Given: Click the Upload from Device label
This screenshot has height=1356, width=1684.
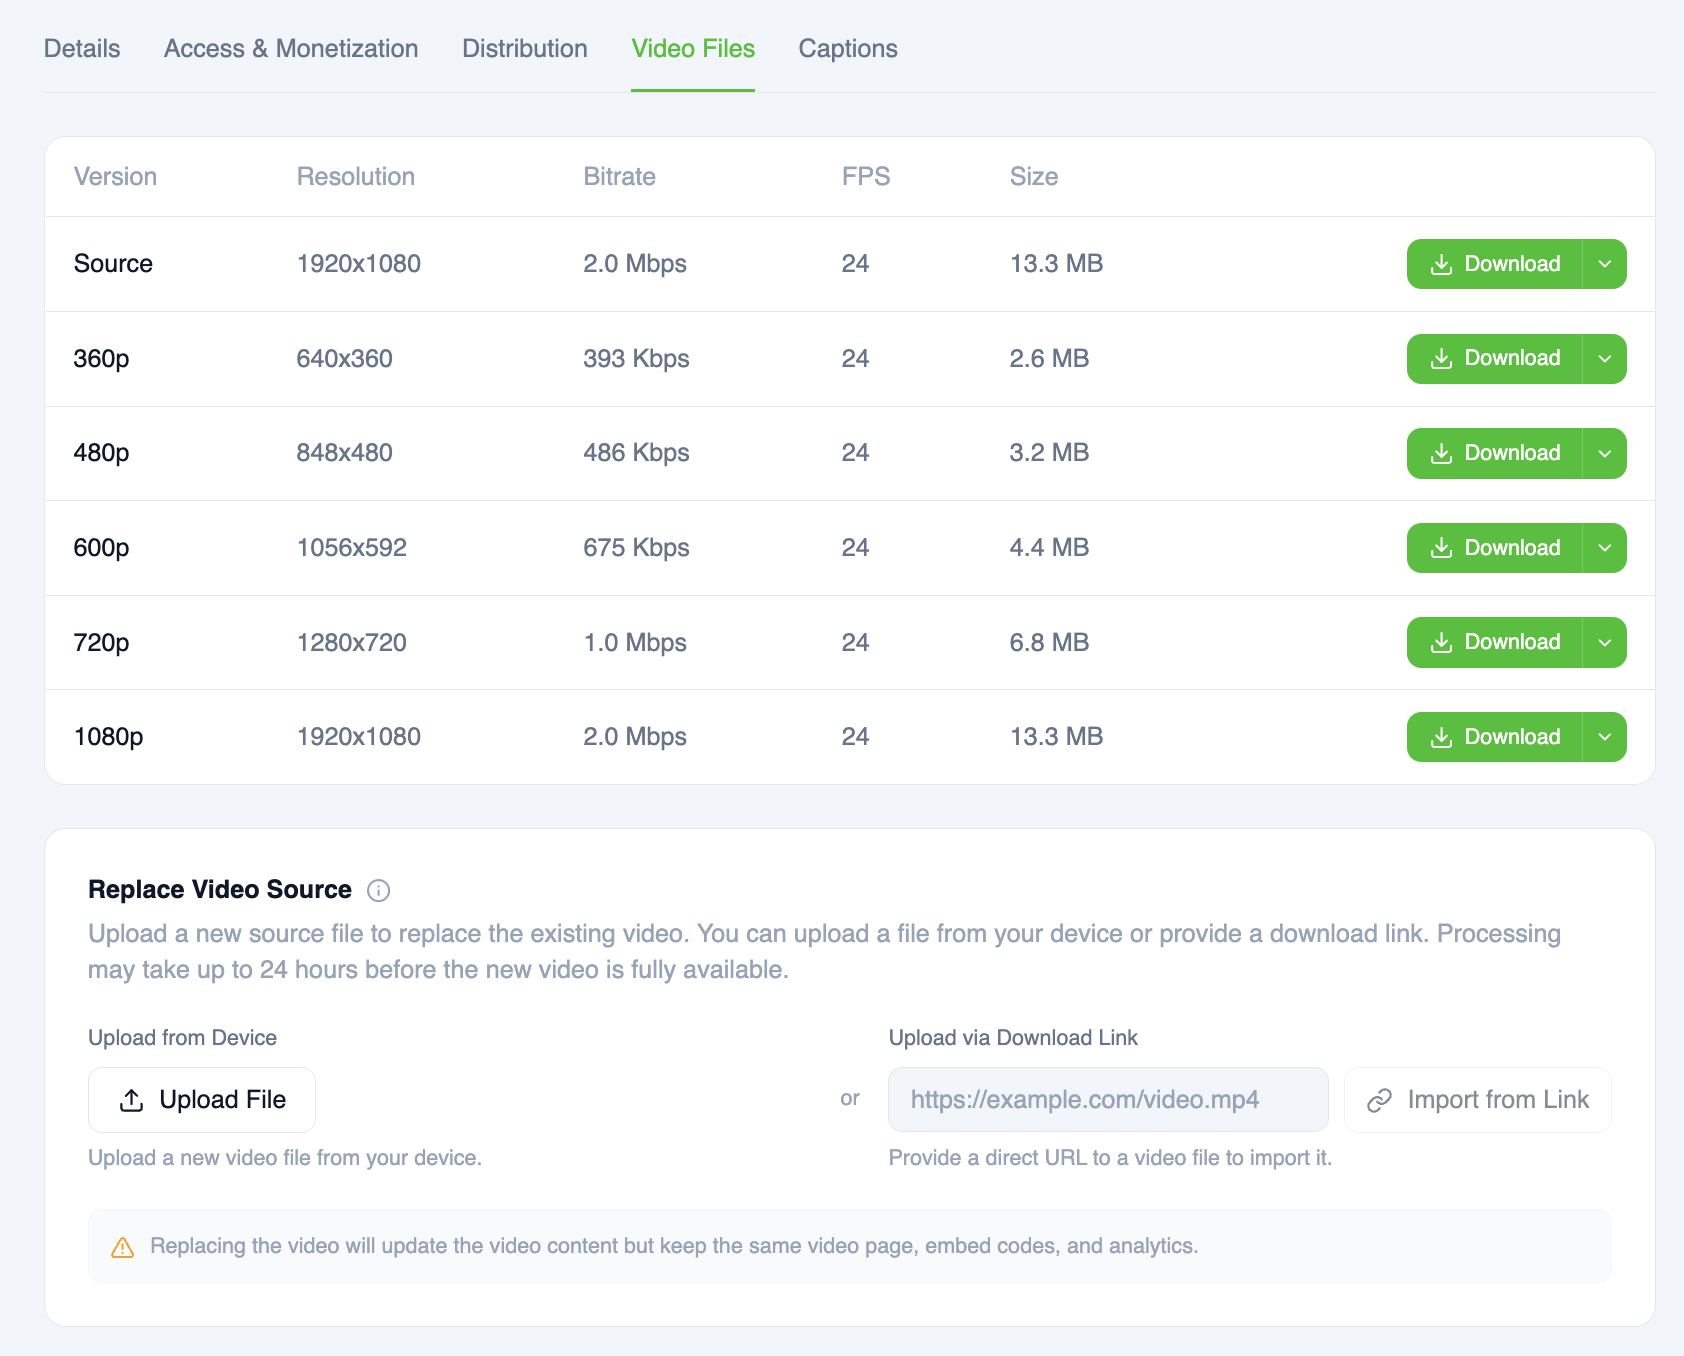Looking at the screenshot, I should point(183,1038).
